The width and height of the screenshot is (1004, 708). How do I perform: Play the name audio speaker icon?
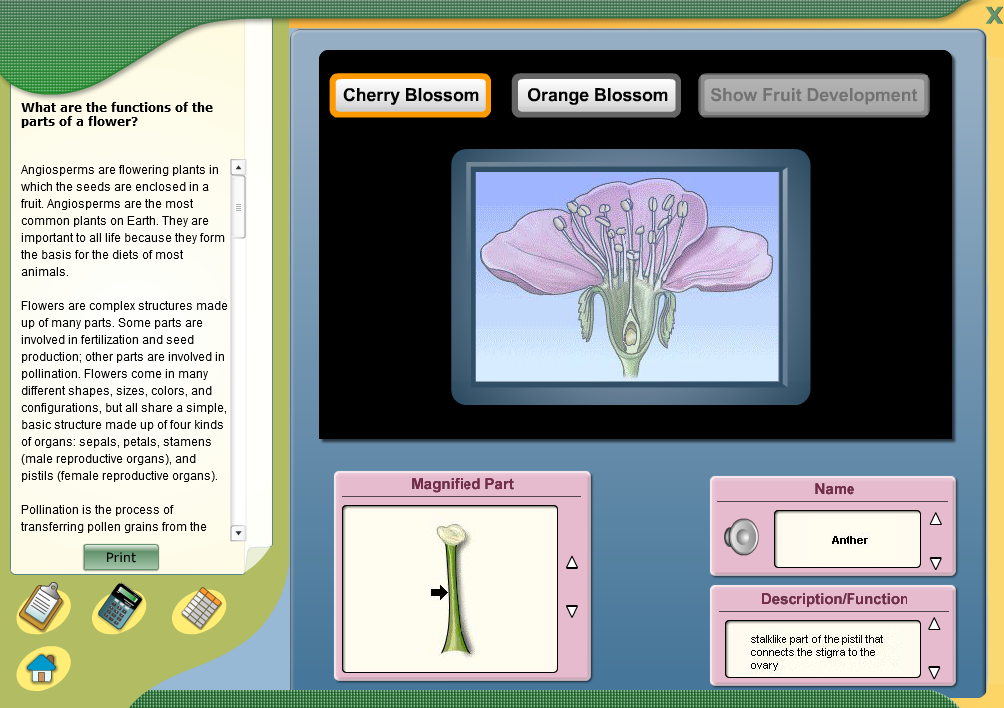coord(741,537)
